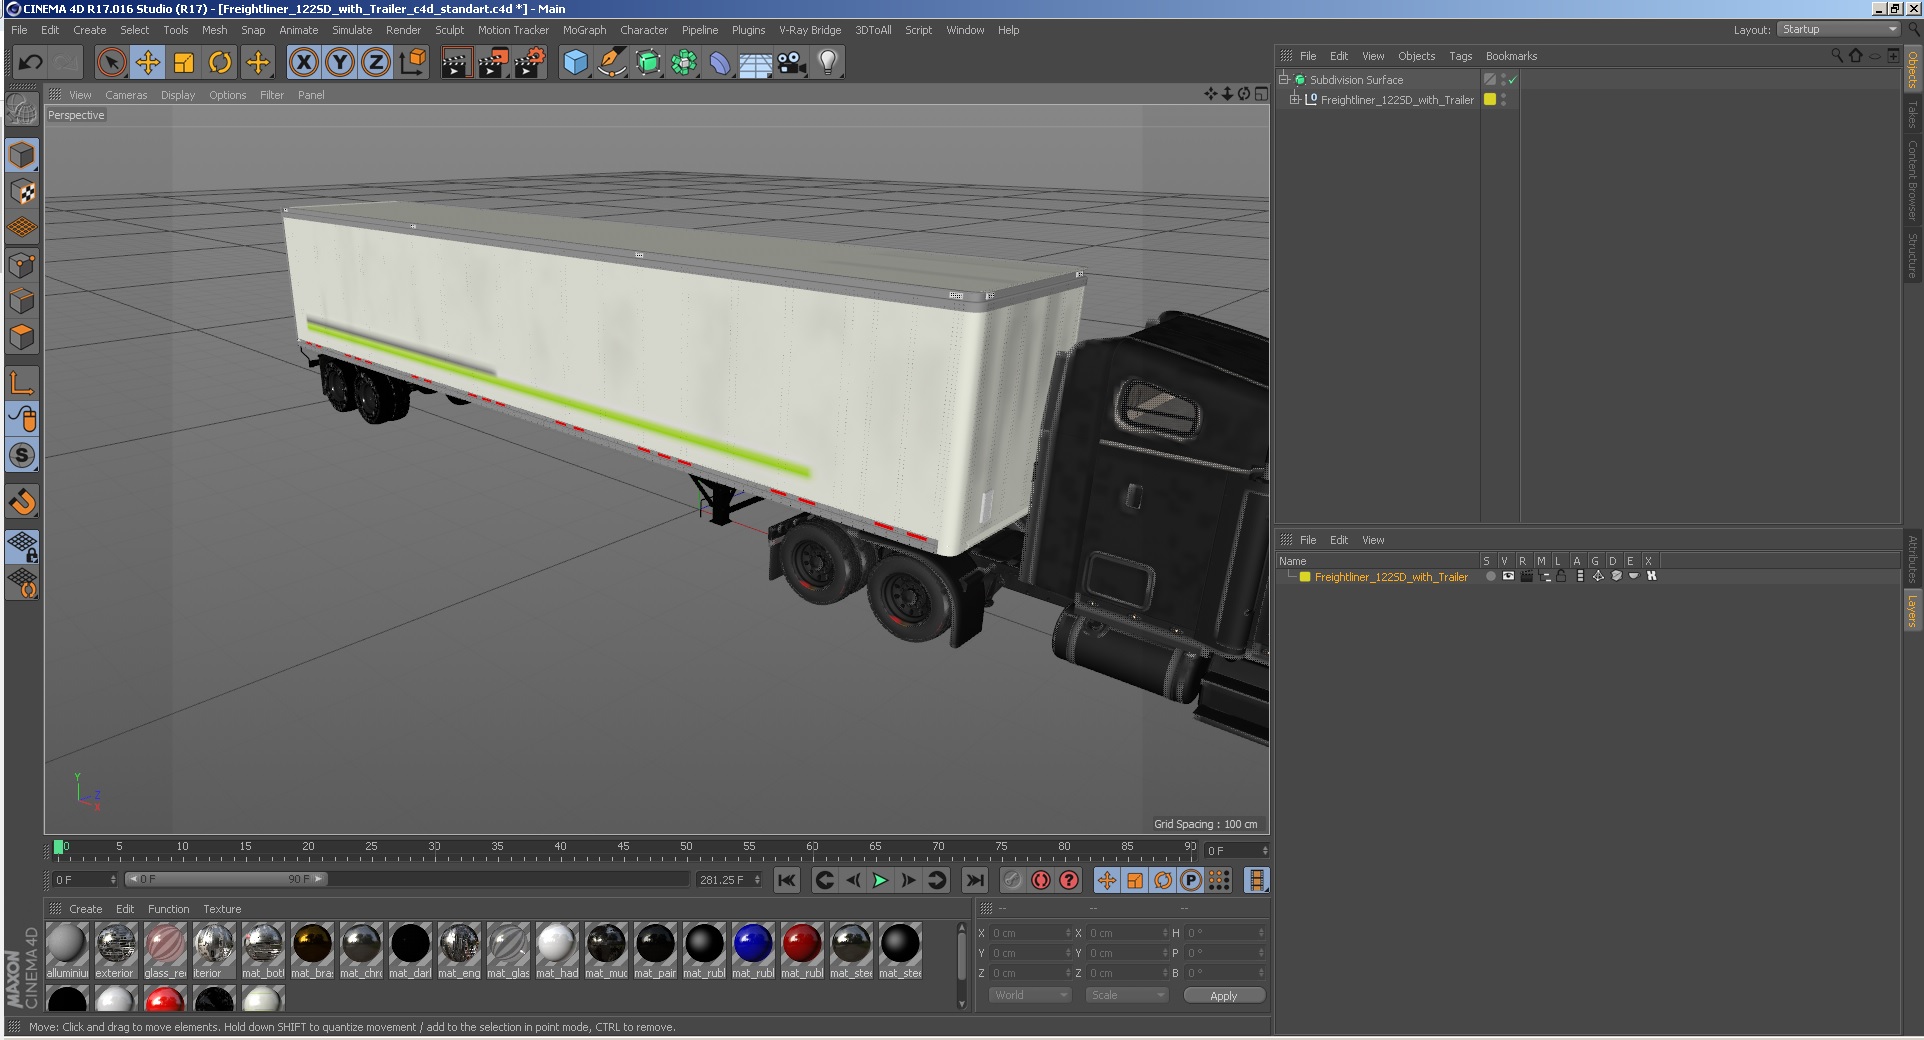Open the Spline pen tool
Viewport: 1924px width, 1040px height.
pyautogui.click(x=611, y=63)
